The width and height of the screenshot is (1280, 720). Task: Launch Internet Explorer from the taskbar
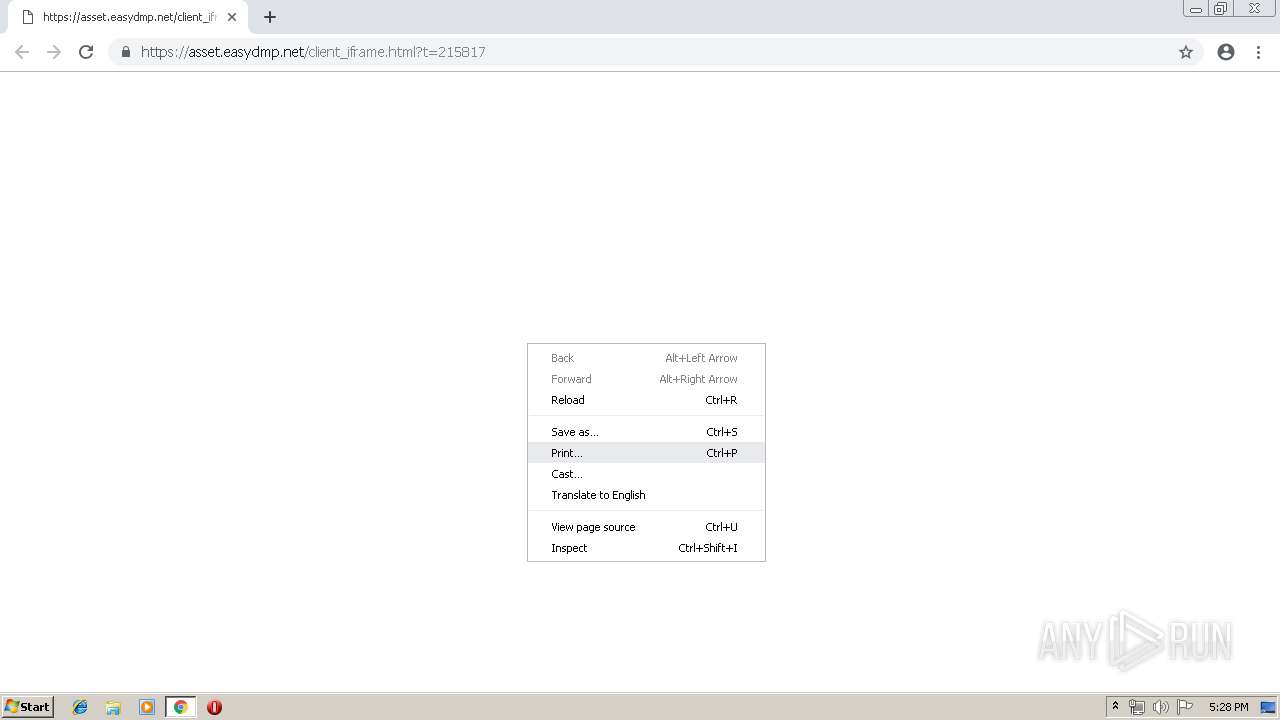pyautogui.click(x=80, y=707)
